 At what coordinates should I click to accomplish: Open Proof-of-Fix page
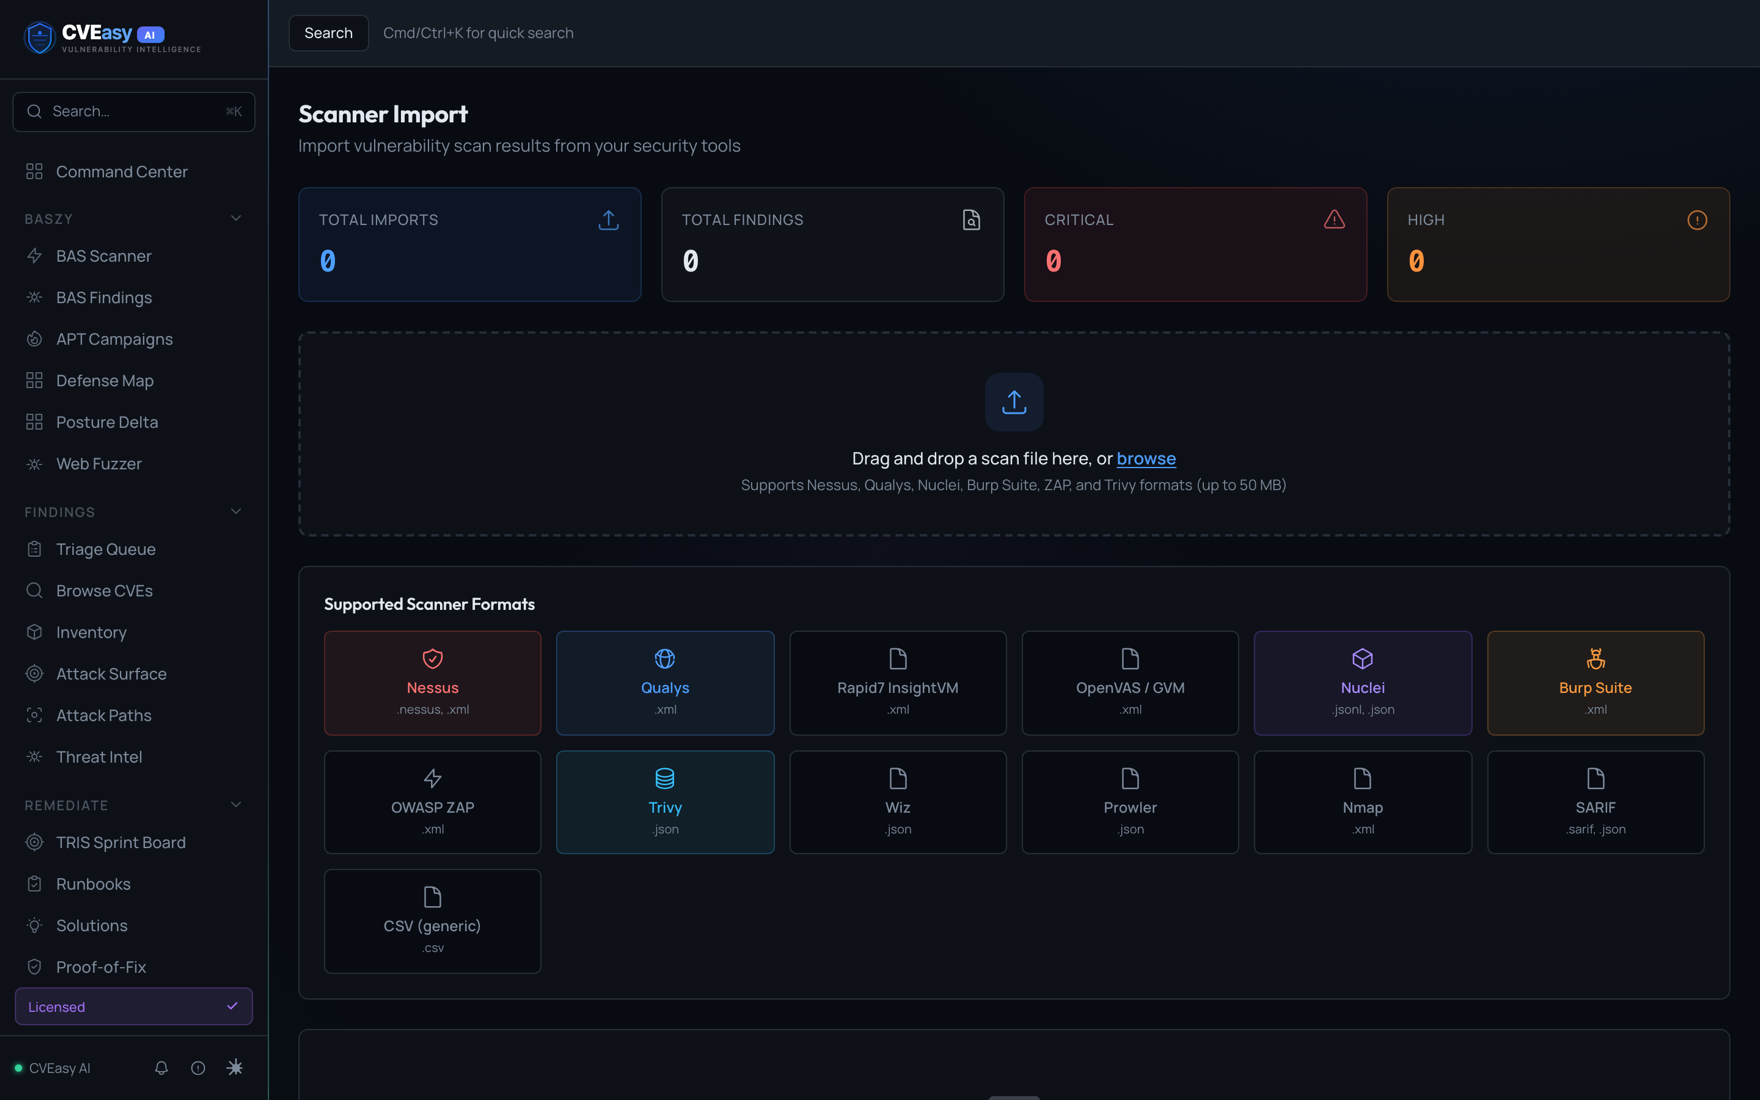pos(134,967)
